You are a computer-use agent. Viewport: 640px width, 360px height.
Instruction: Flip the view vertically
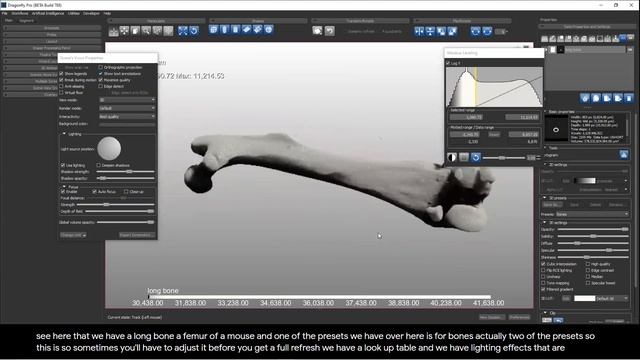pos(430,31)
